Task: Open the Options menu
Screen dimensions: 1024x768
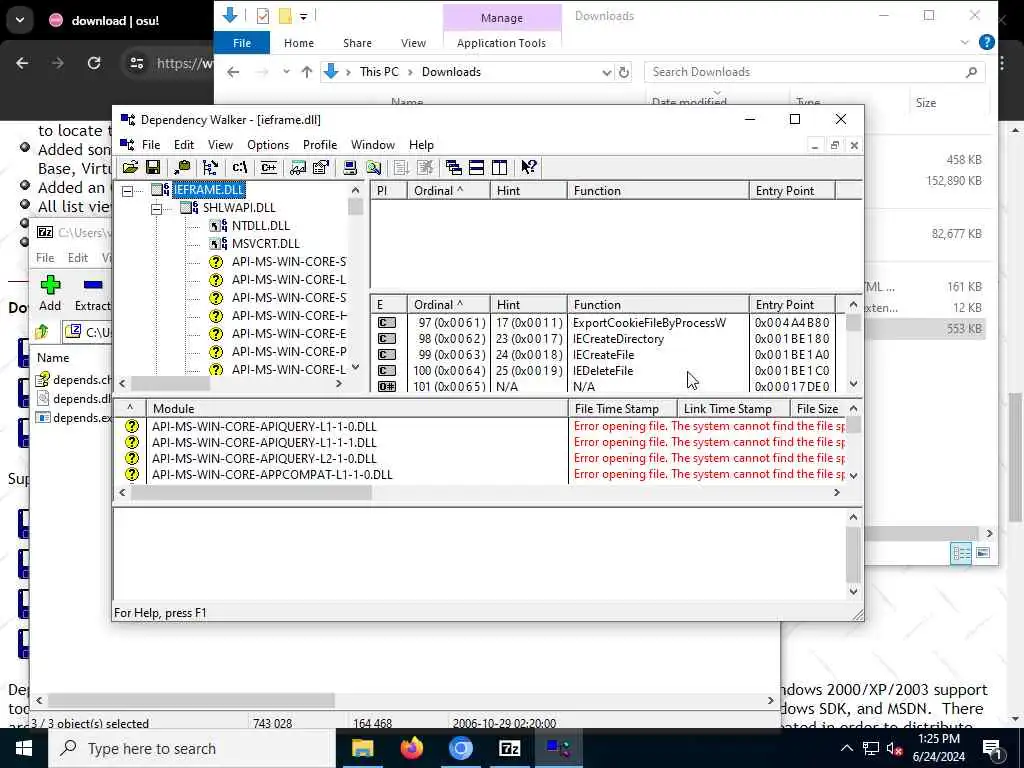Action: click(x=268, y=145)
